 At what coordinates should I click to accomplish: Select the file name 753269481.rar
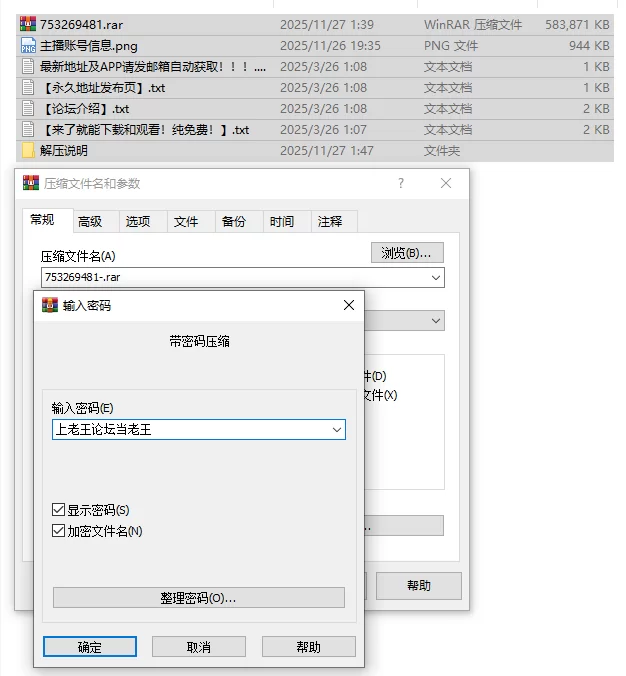coord(81,25)
